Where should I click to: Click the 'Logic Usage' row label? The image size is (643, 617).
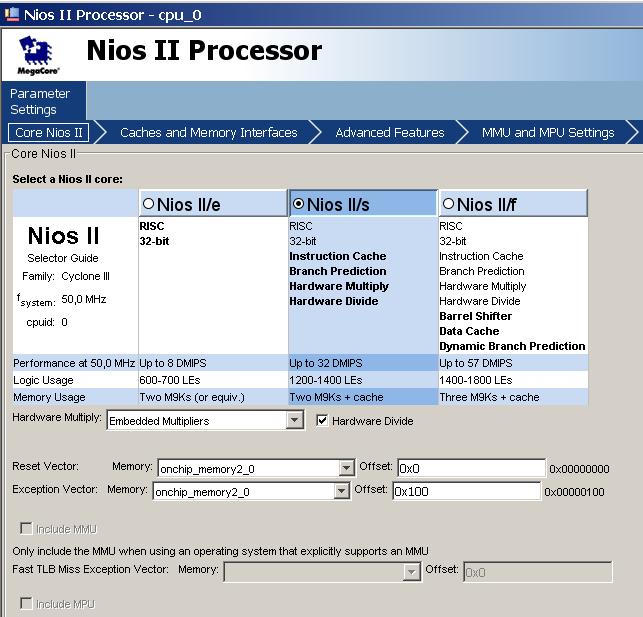coord(43,380)
